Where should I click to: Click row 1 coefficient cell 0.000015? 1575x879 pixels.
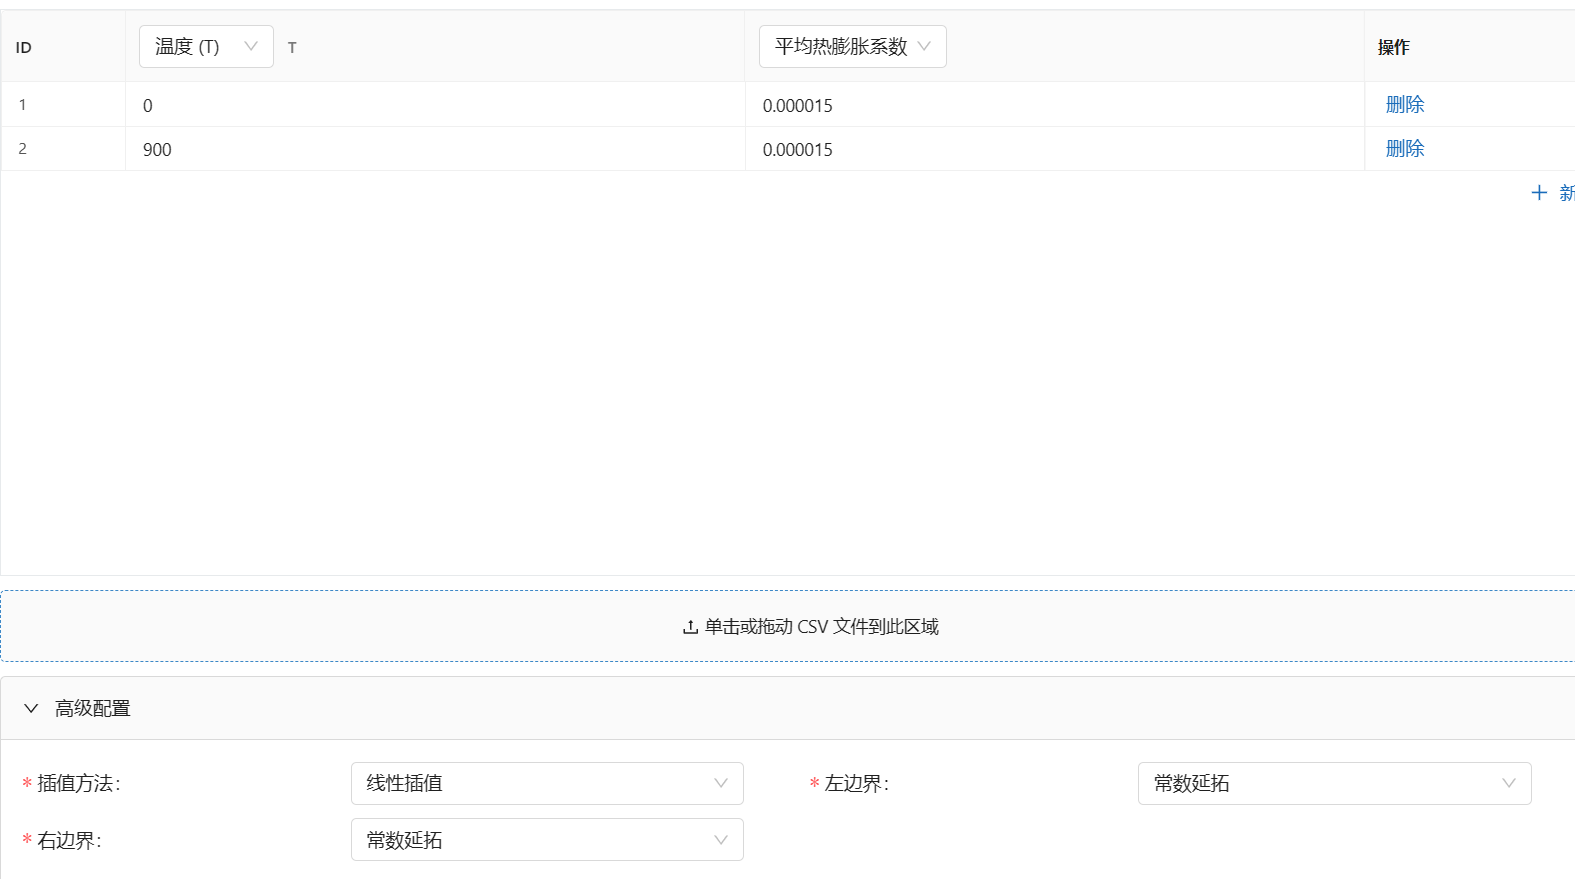pyautogui.click(x=1055, y=105)
